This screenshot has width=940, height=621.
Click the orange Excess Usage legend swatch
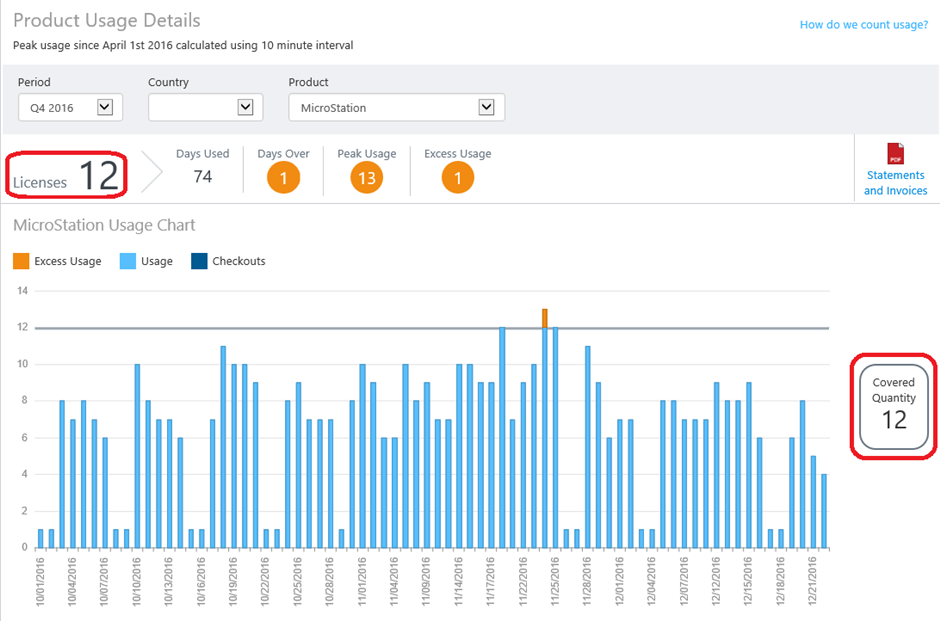21,261
